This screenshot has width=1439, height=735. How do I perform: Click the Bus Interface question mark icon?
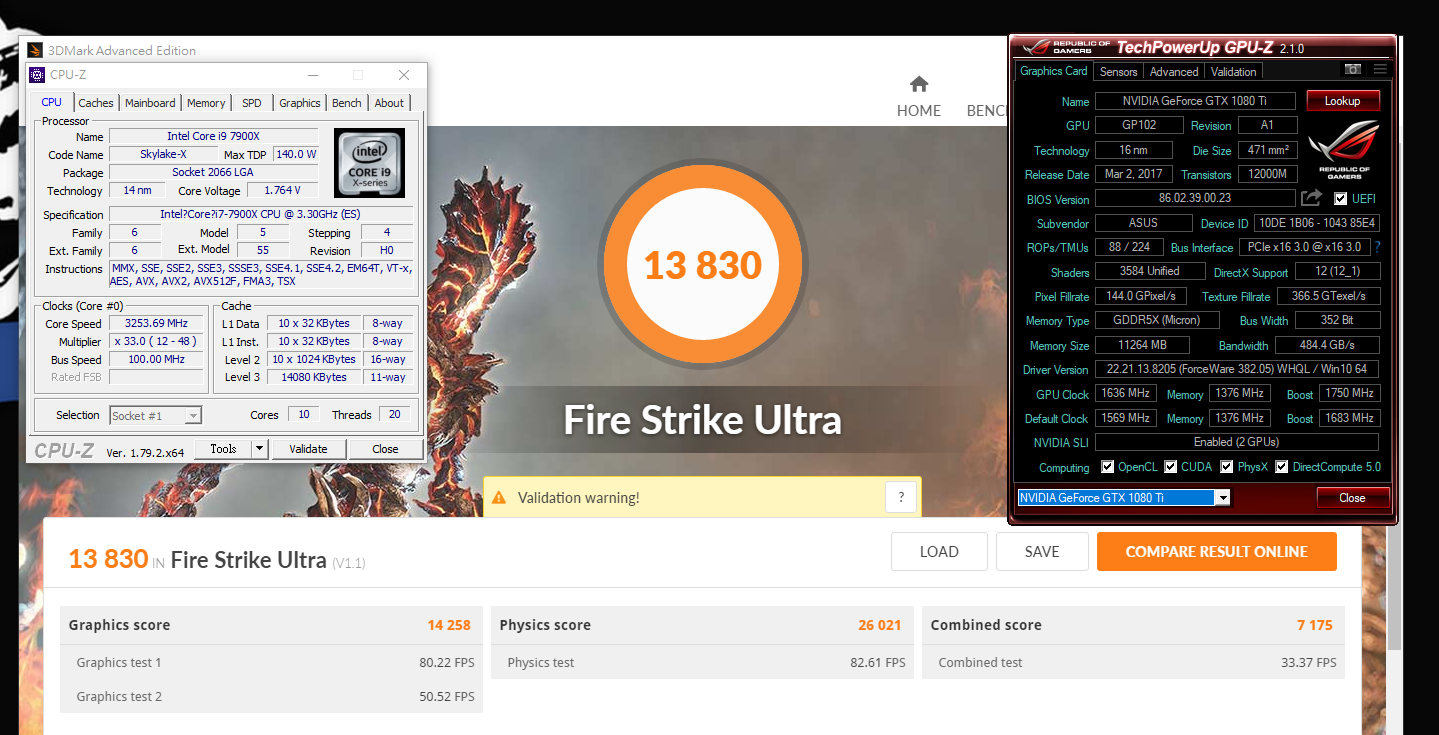tap(1377, 247)
